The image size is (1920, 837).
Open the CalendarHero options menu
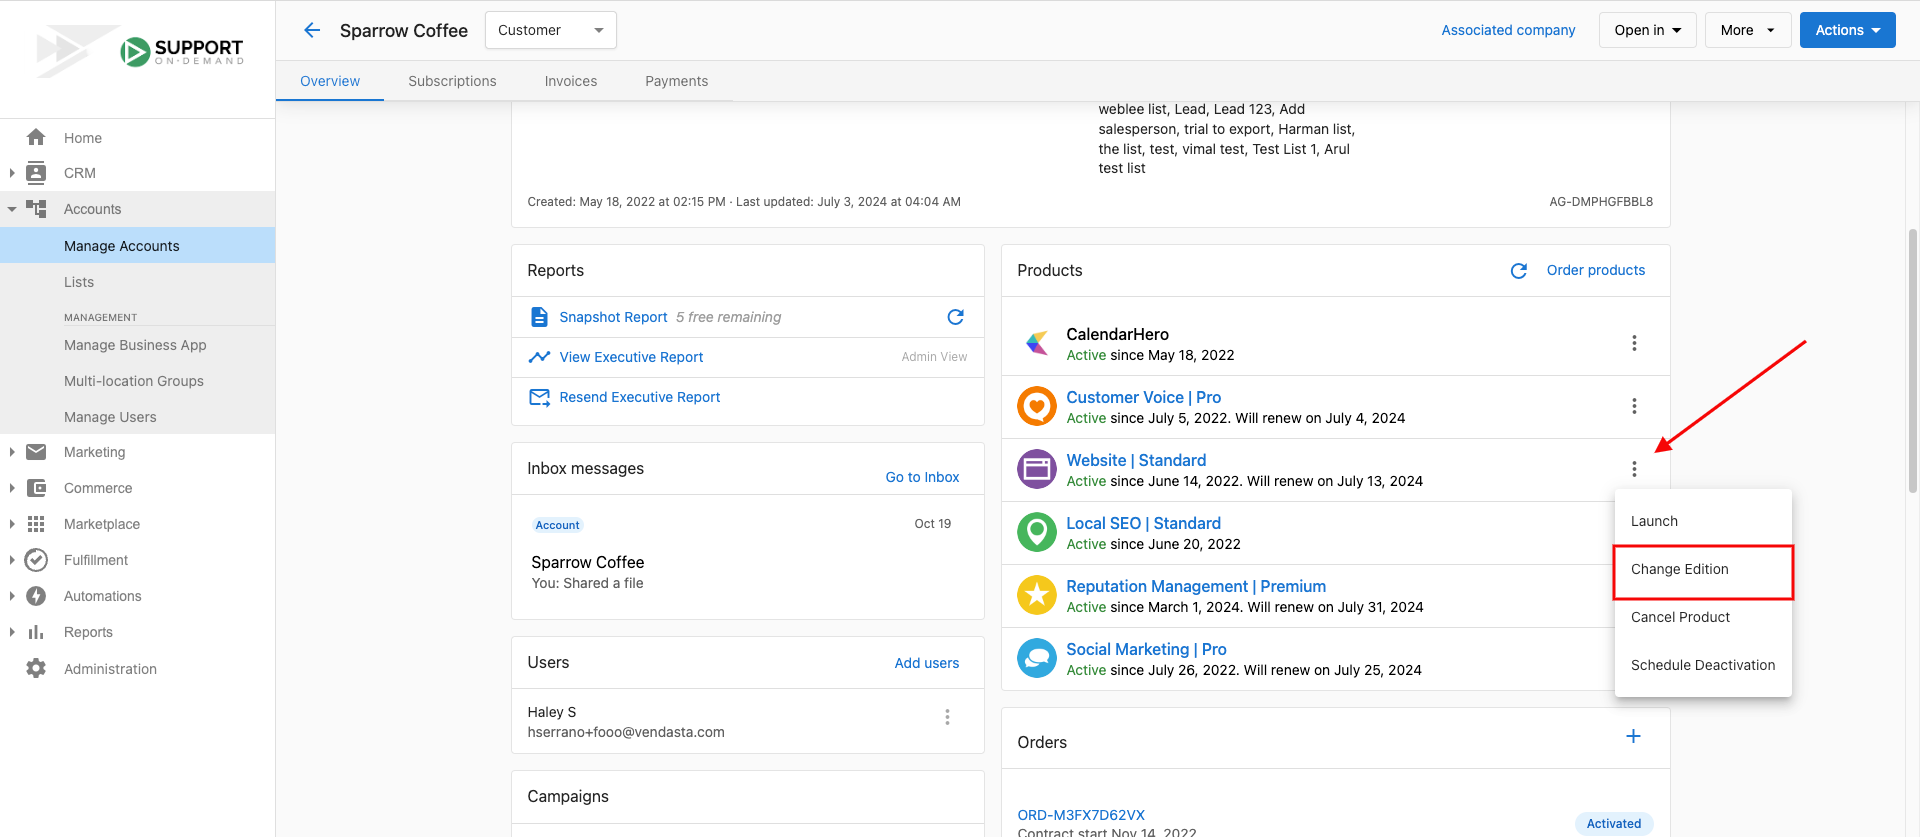tap(1634, 343)
